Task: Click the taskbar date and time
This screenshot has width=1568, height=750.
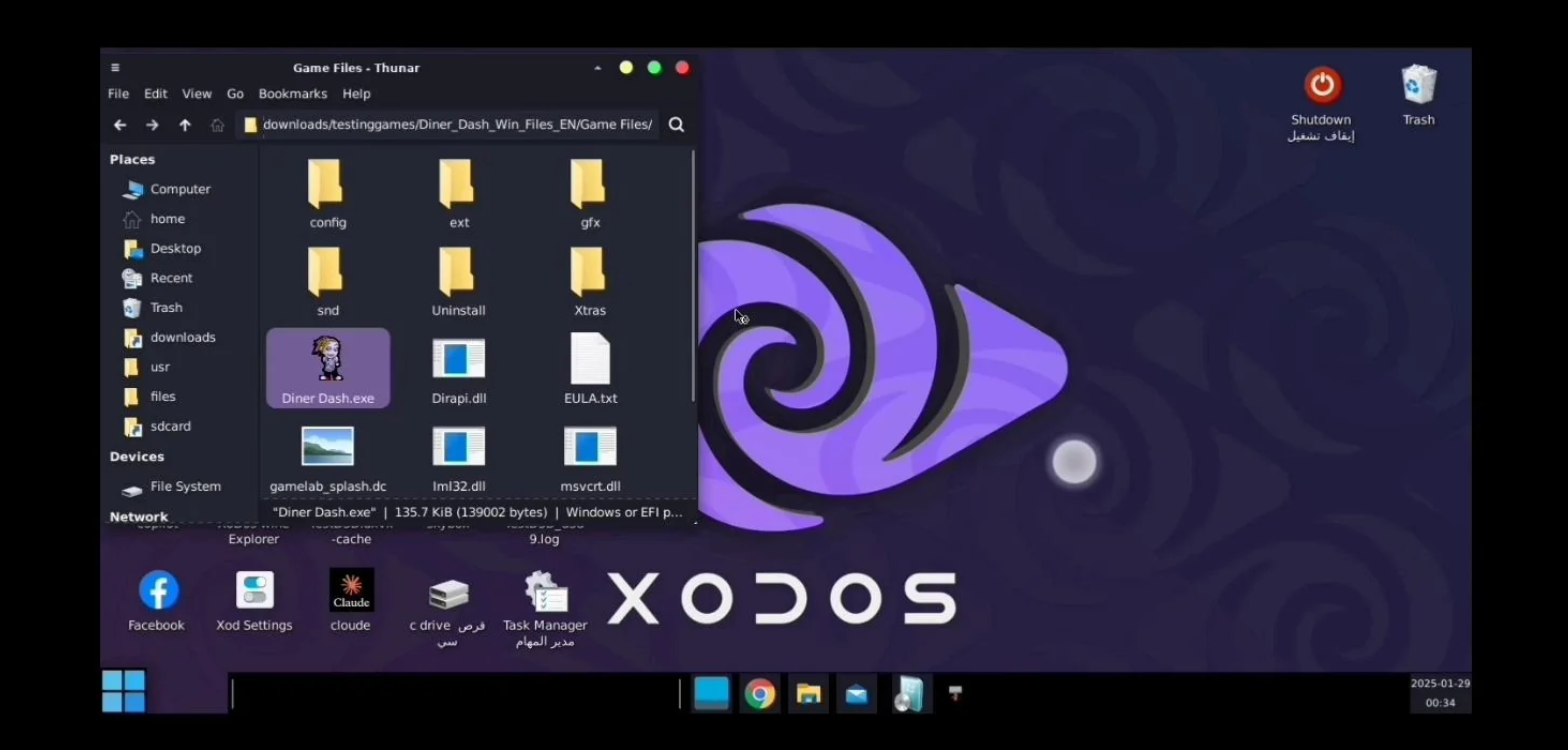Action: point(1440,693)
